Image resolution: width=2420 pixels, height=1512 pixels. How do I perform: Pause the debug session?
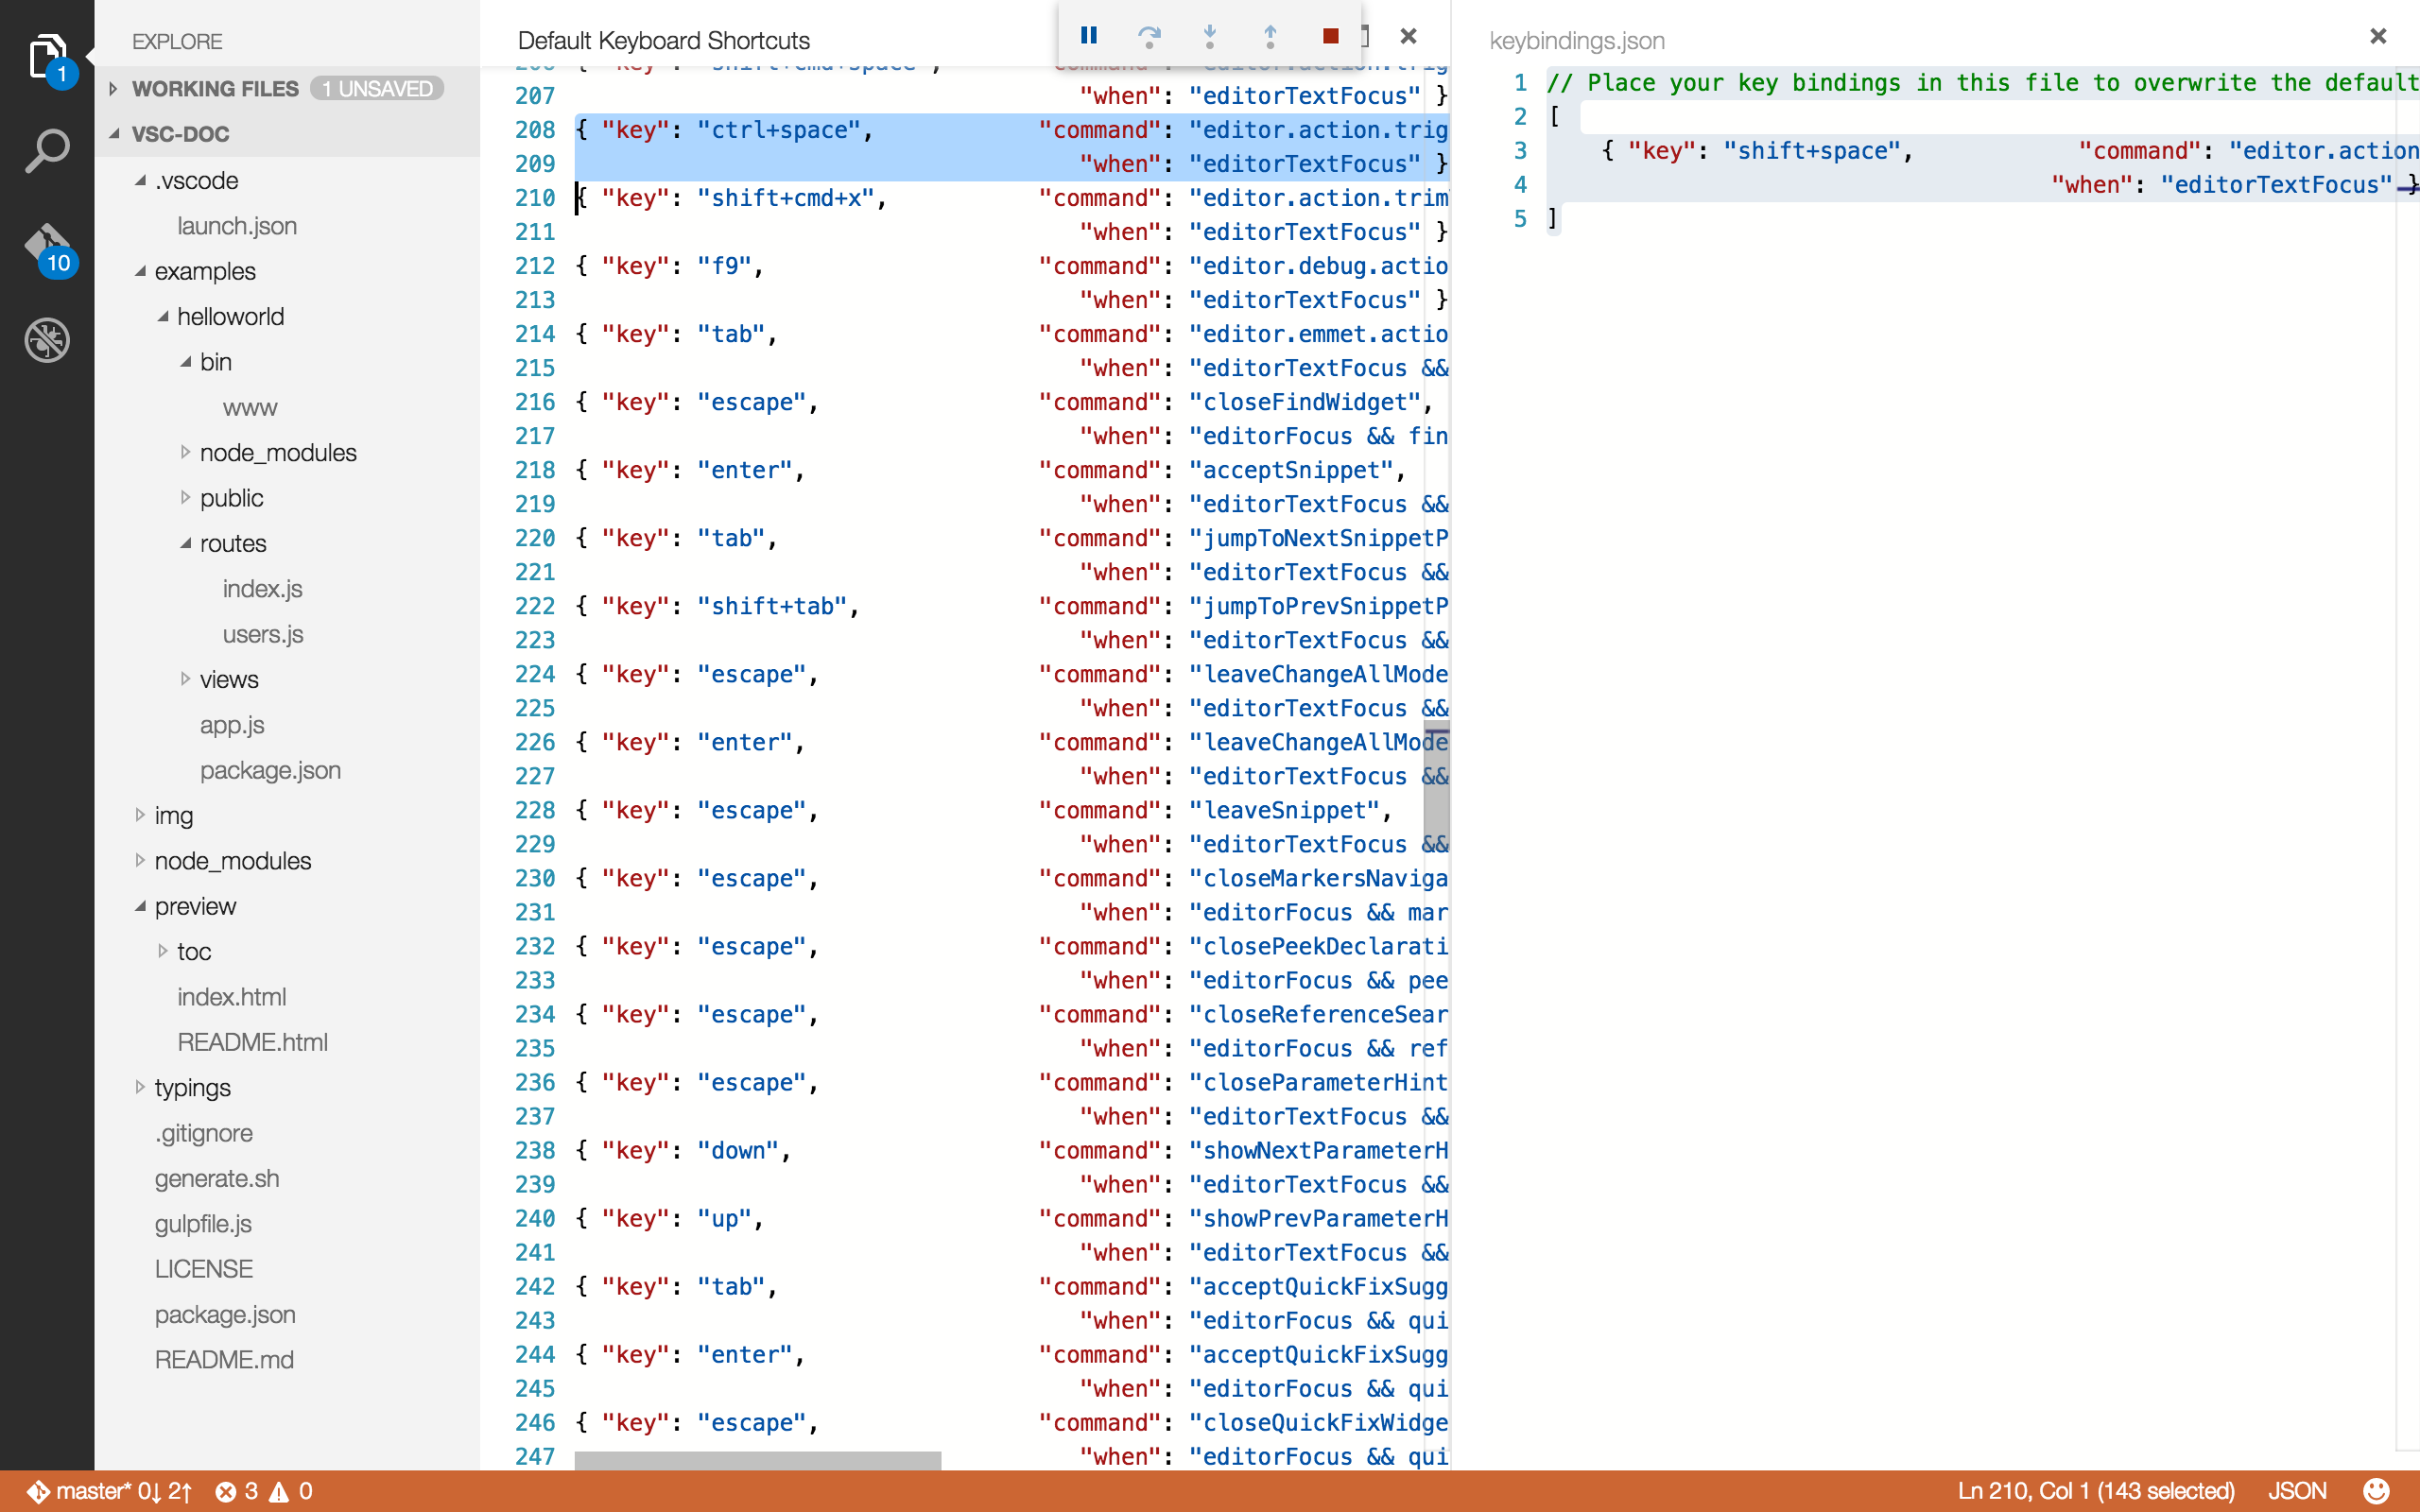click(x=1089, y=36)
